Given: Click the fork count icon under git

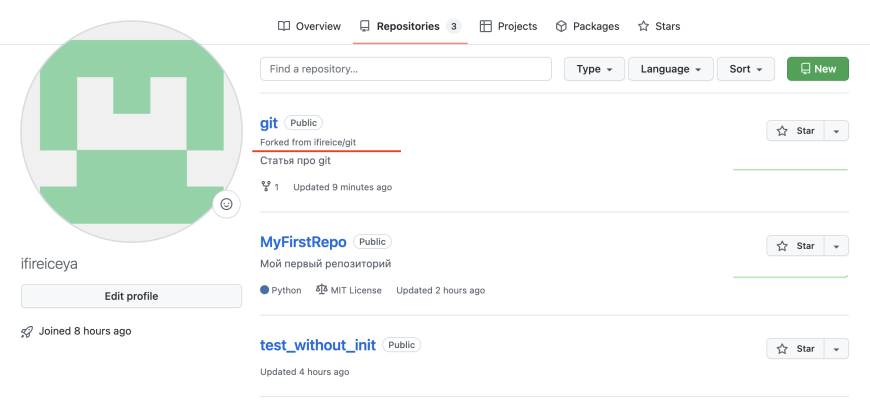Looking at the screenshot, I should [266, 187].
